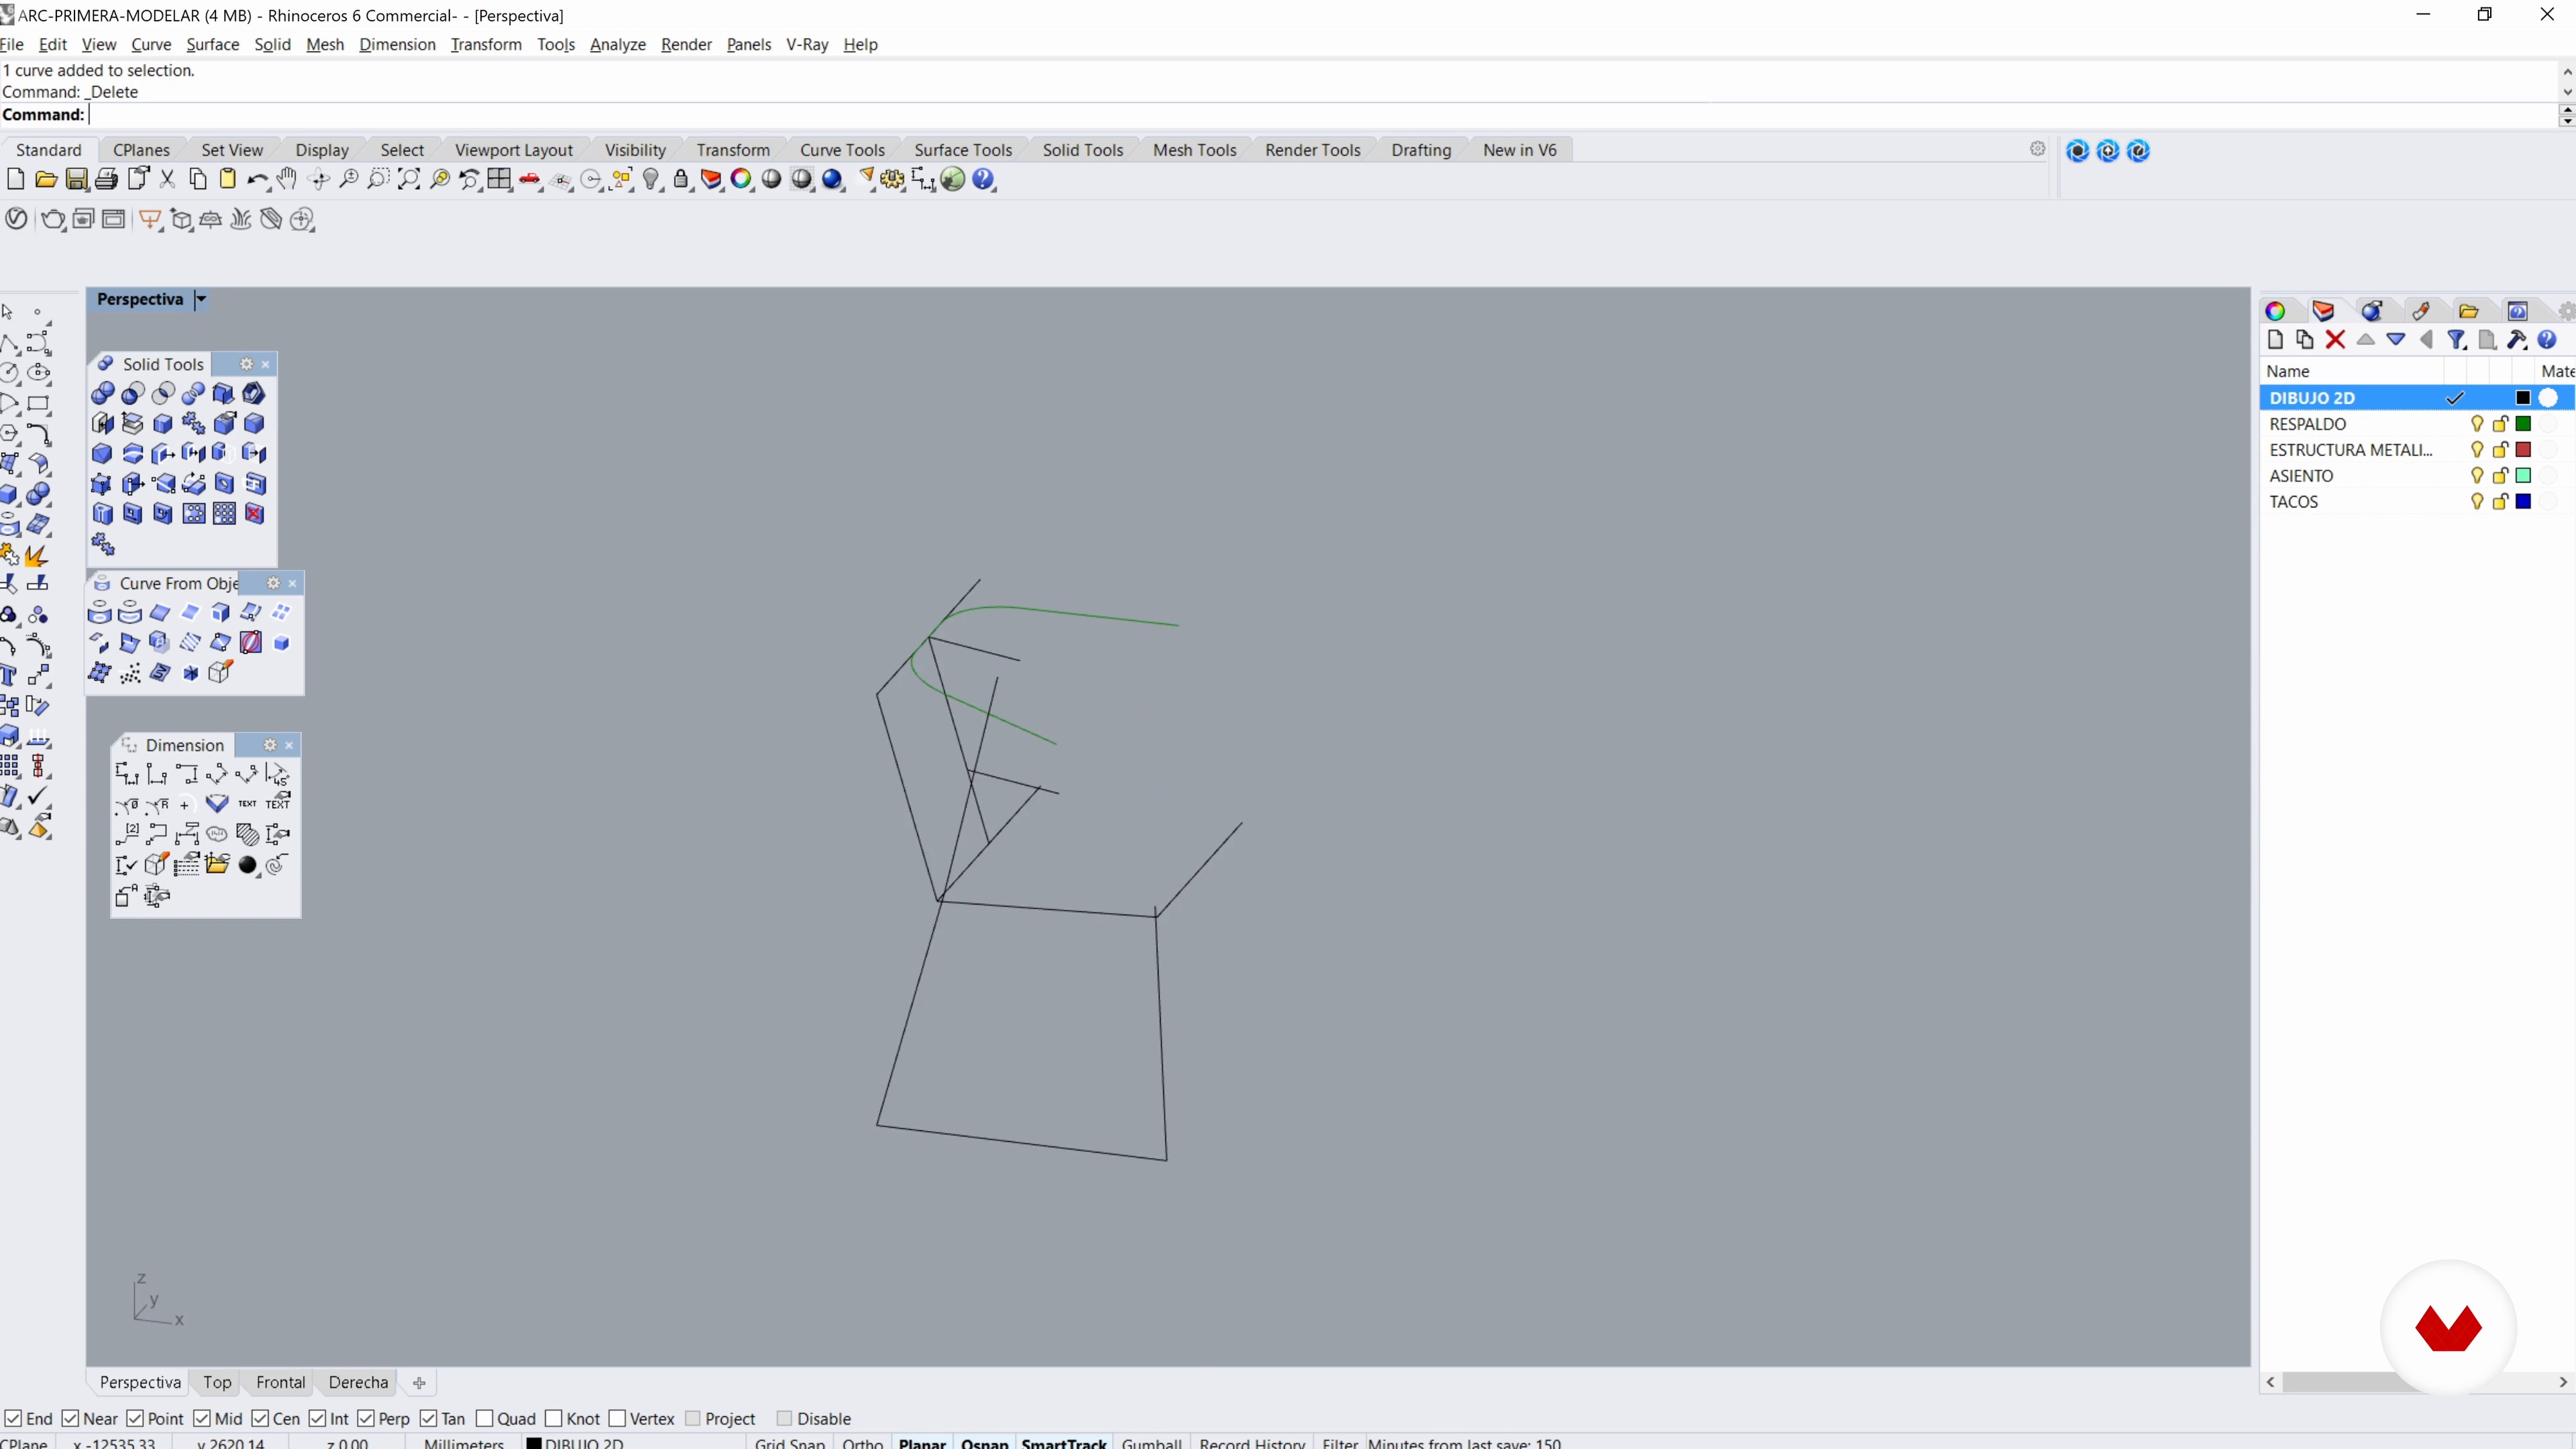This screenshot has width=2576, height=1449.
Task: Click the Project curve icon in Curve From Object
Action: point(99,613)
